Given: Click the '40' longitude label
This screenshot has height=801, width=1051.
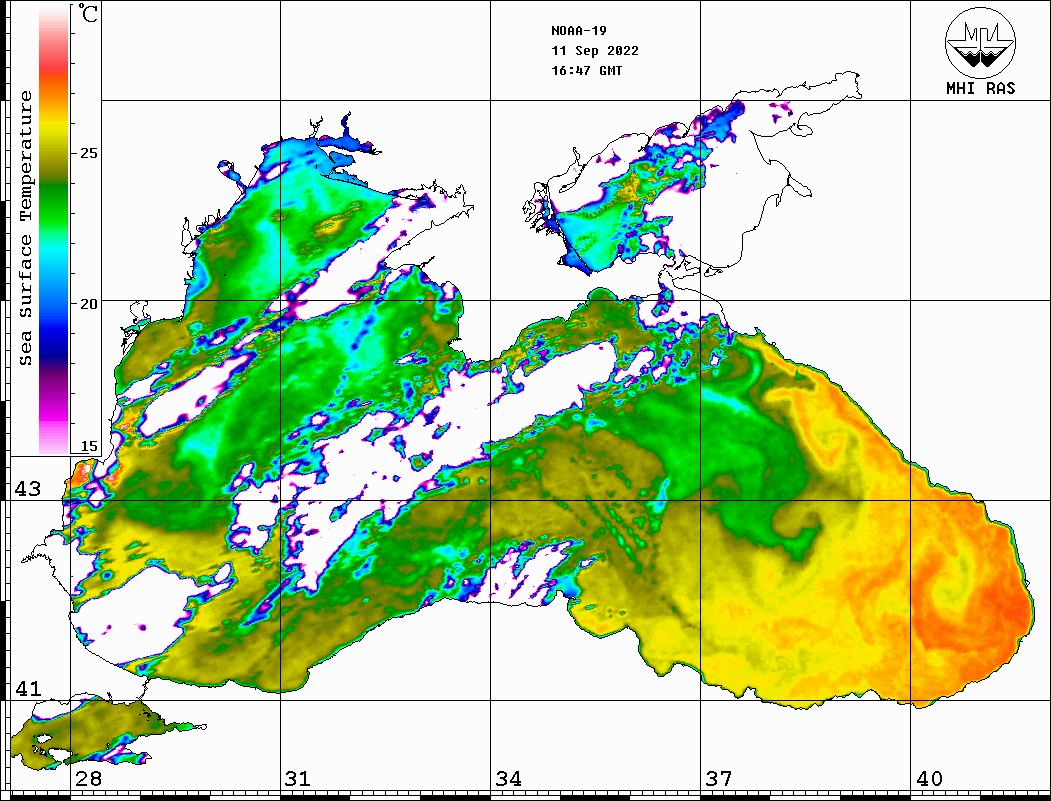Looking at the screenshot, I should click(929, 778).
